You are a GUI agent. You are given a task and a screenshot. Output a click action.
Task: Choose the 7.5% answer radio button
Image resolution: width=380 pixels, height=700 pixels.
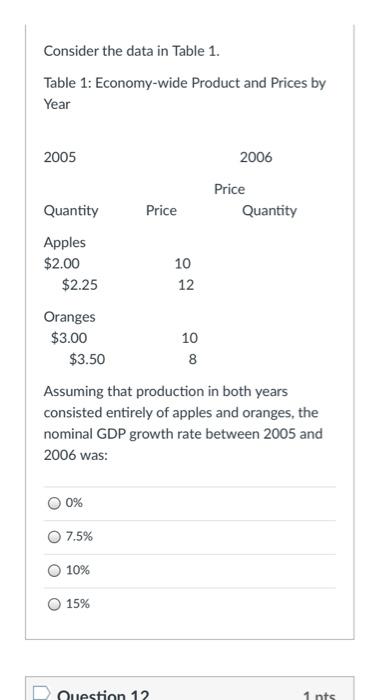(54, 537)
